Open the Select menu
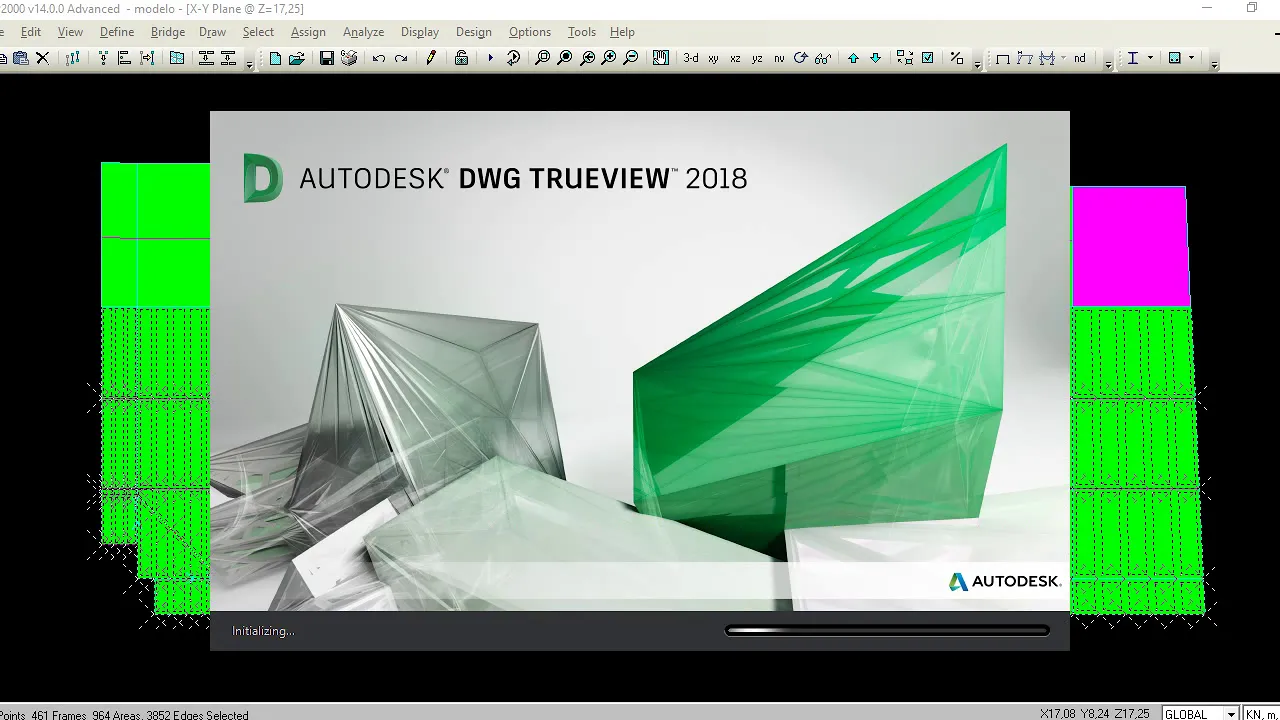 tap(258, 32)
